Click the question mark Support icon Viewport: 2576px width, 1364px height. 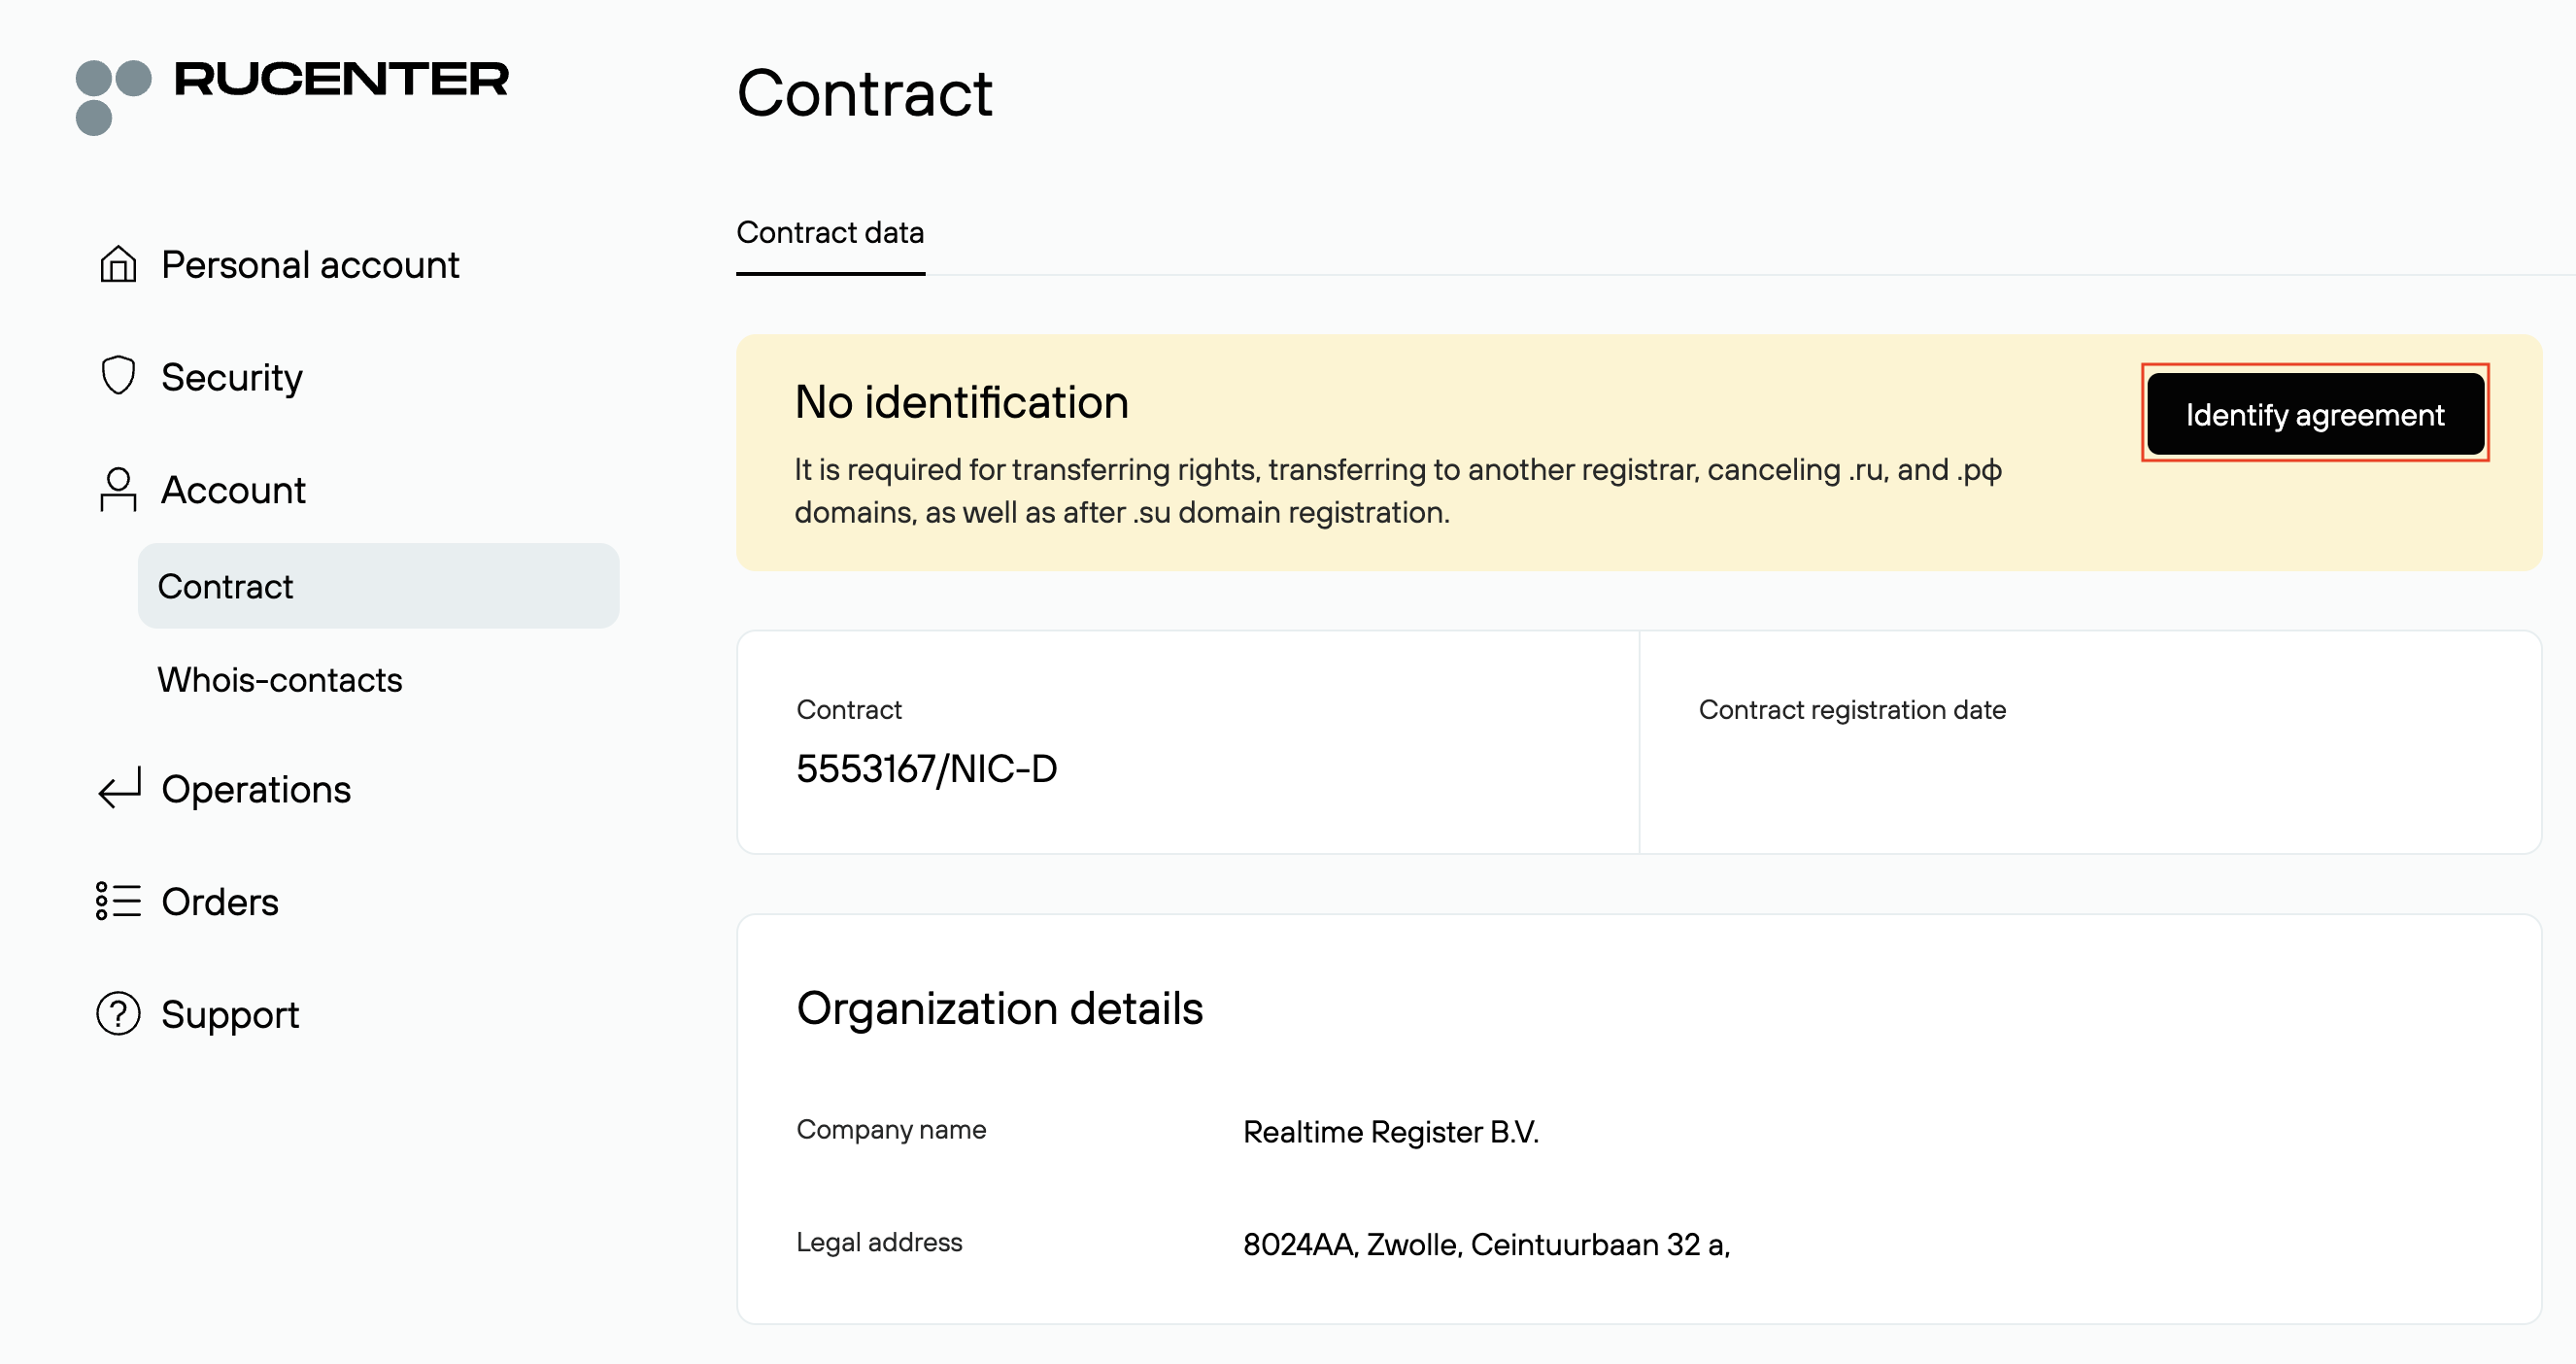pos(118,1013)
